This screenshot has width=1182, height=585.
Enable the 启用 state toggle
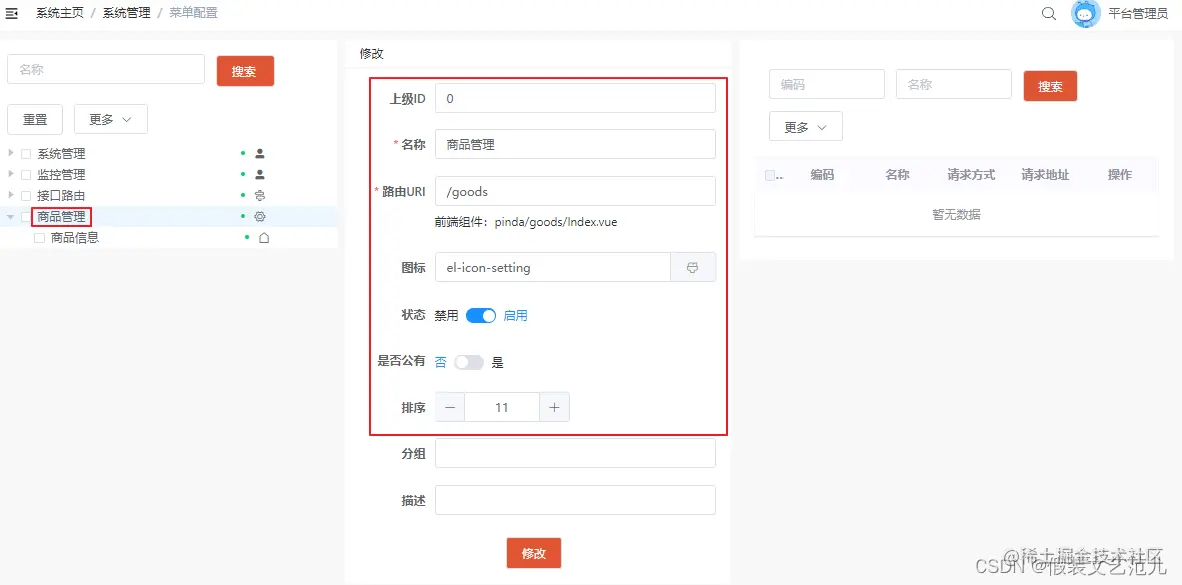pyautogui.click(x=480, y=315)
